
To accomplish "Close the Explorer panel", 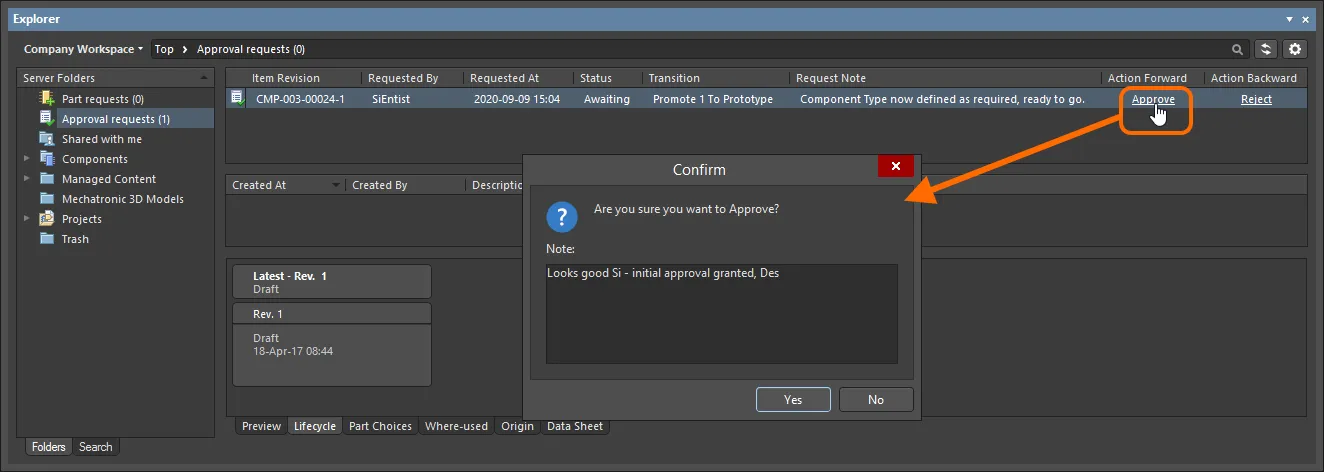I will [x=1308, y=19].
